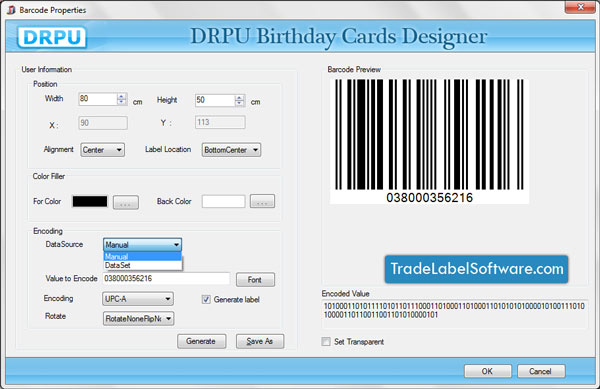Click the Barcode Properties title bar app icon
This screenshot has width=600, height=389.
tap(11, 10)
